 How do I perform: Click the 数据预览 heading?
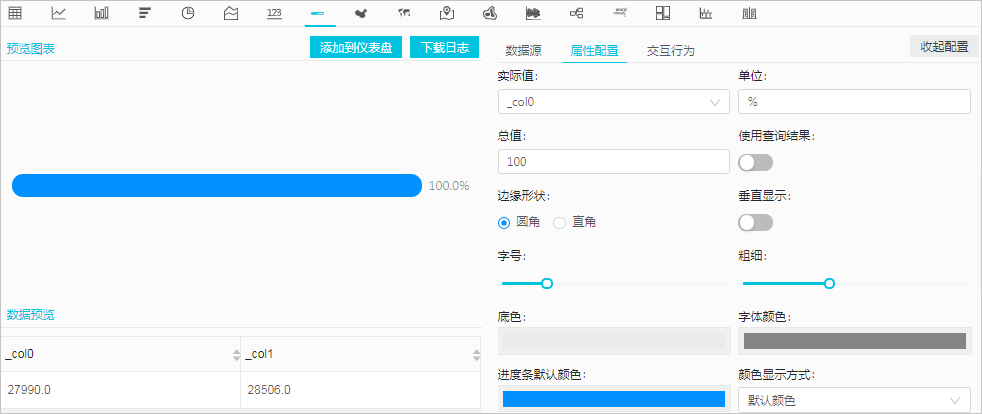(x=31, y=314)
